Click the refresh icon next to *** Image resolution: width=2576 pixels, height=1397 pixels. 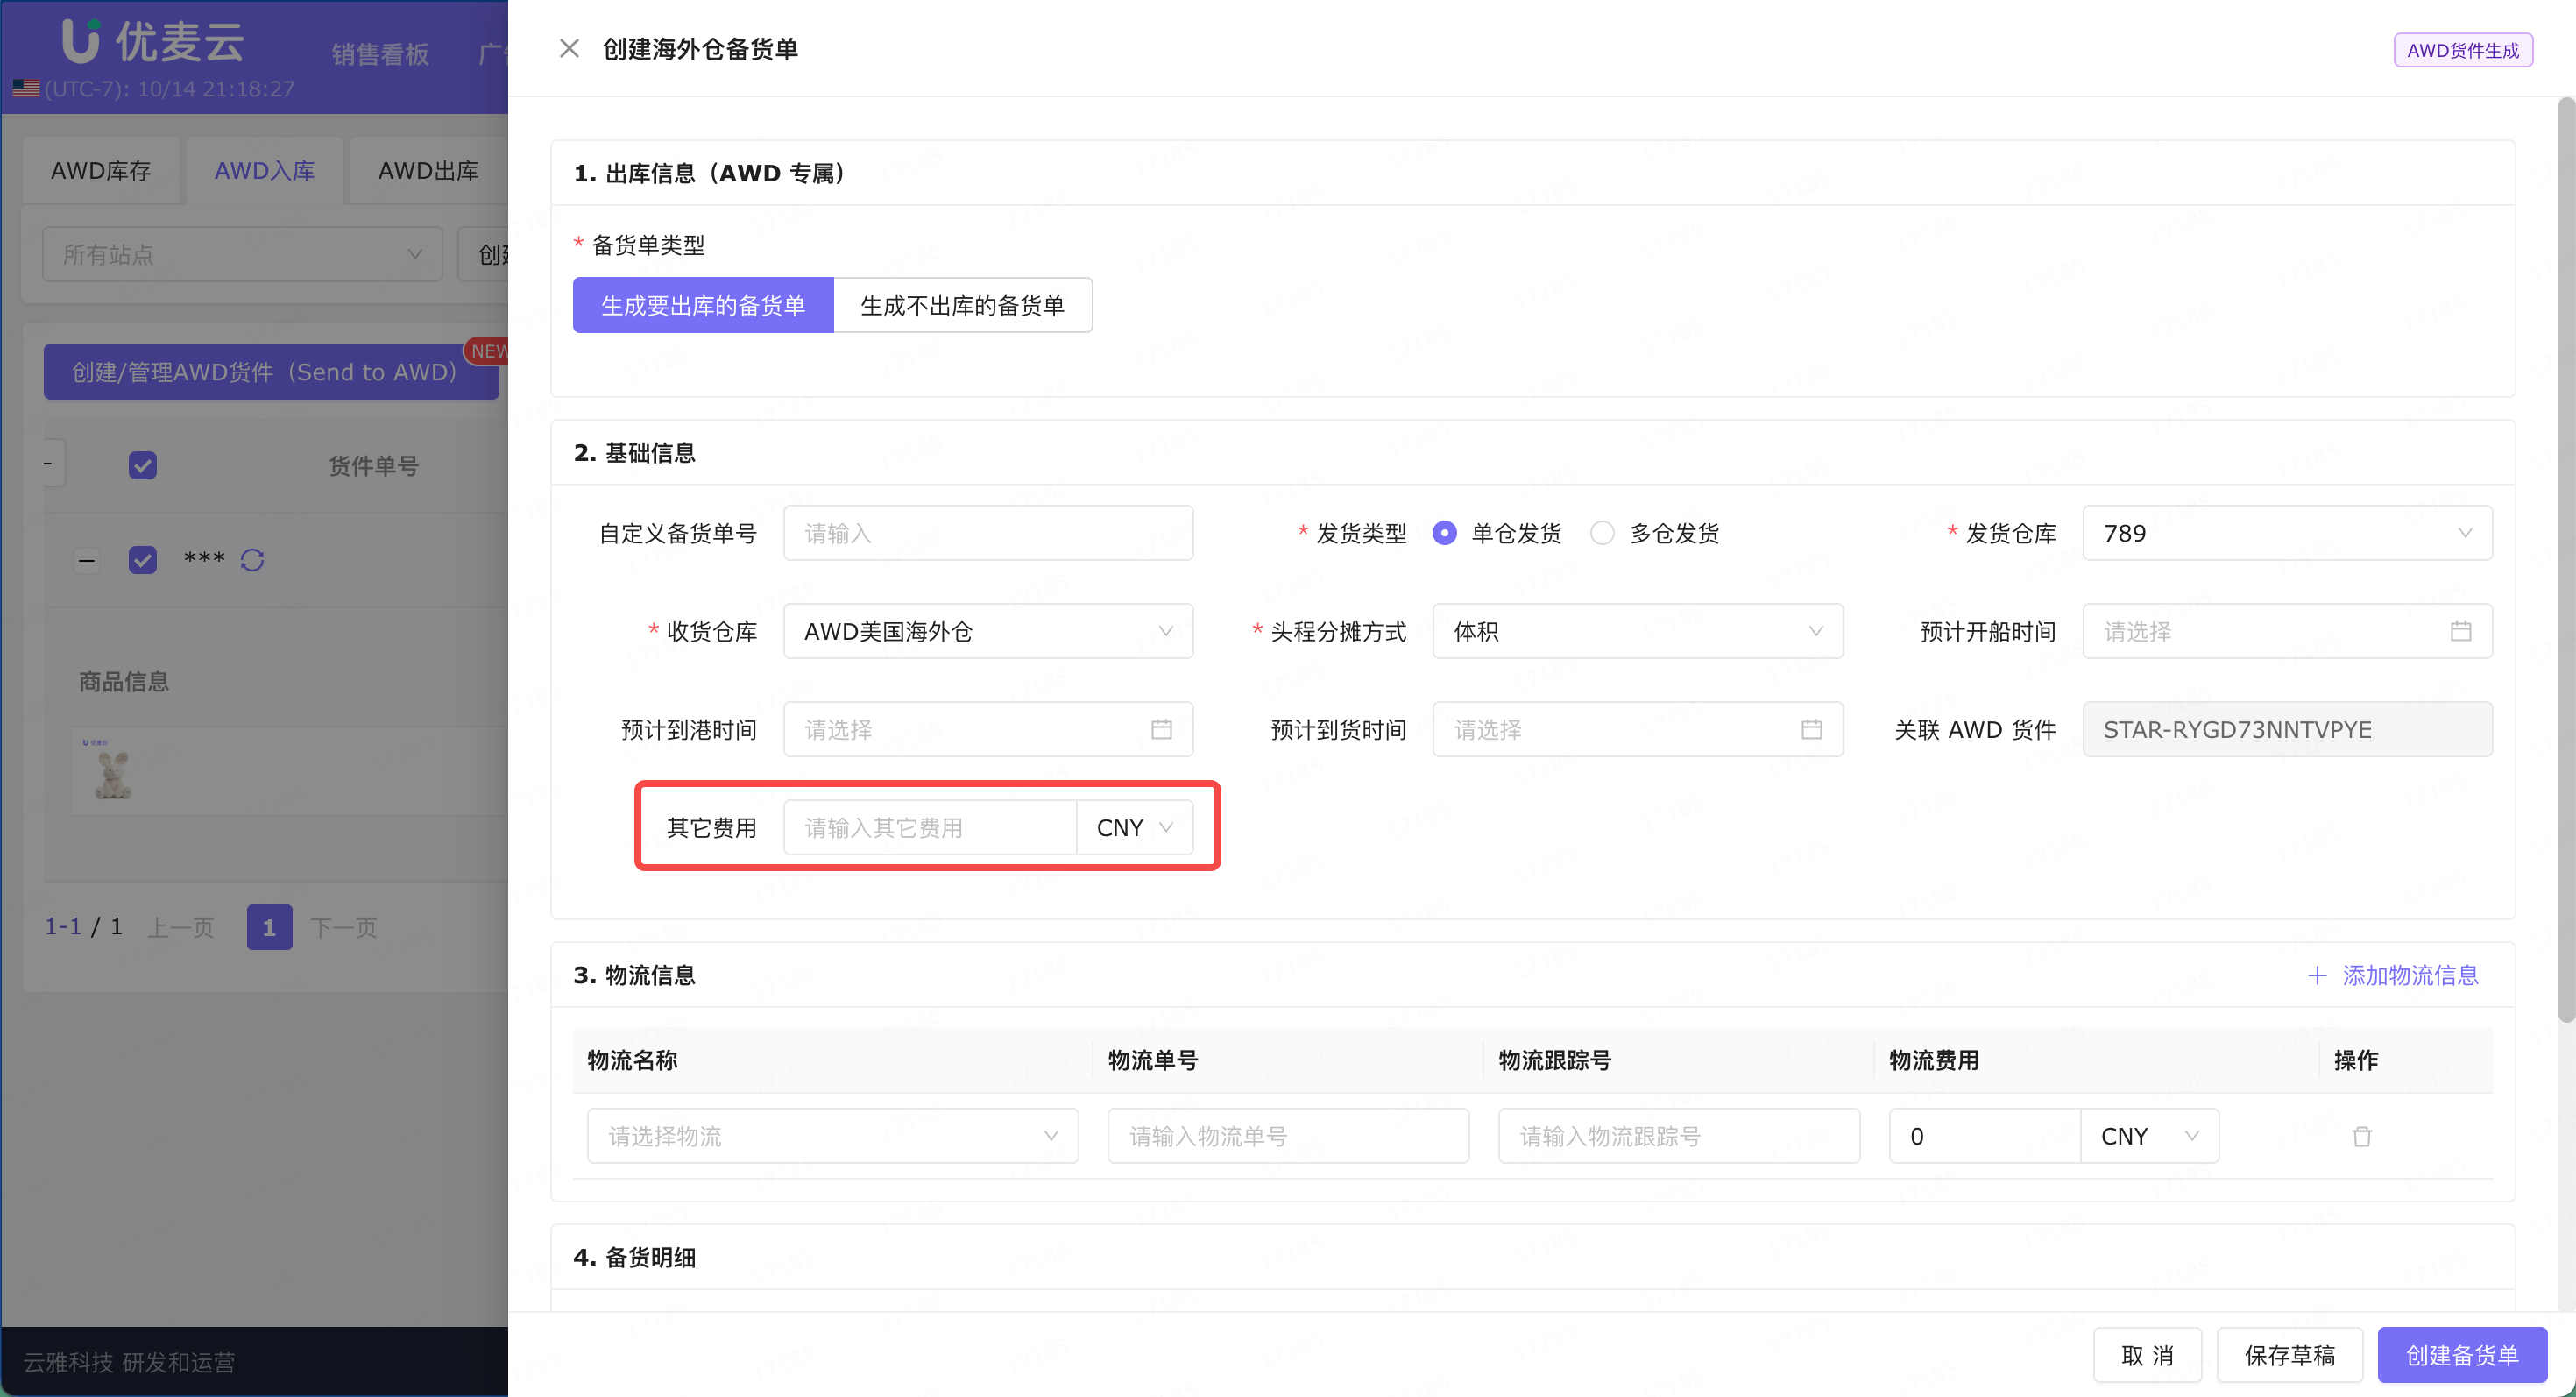pos(252,560)
